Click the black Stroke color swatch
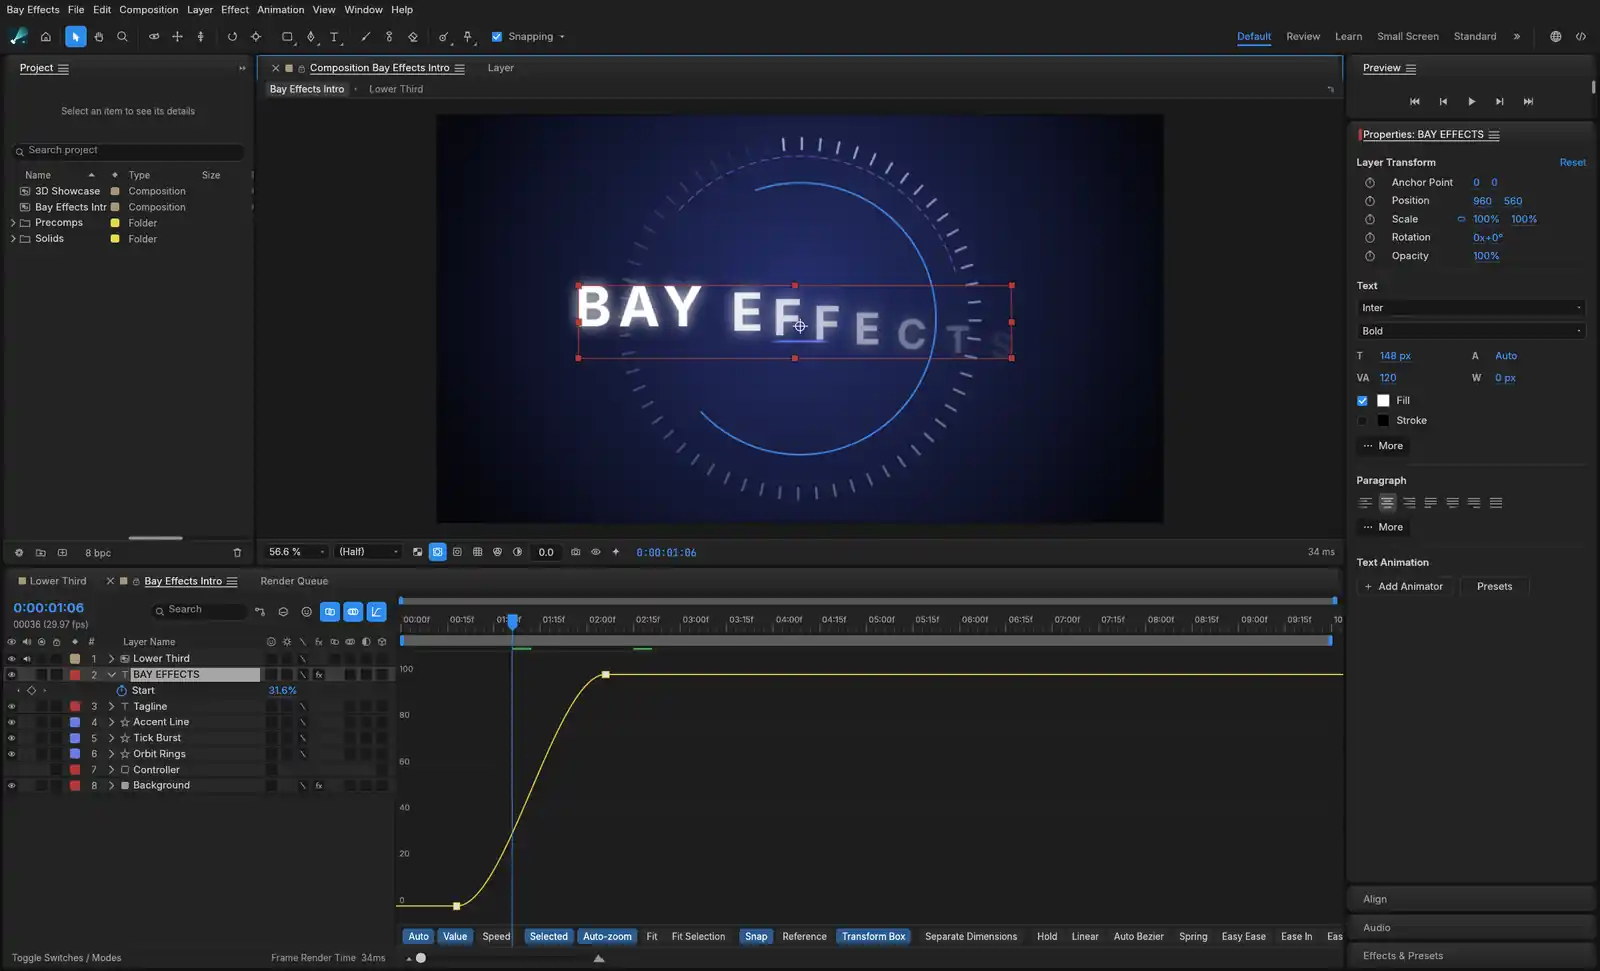1600x971 pixels. click(x=1383, y=421)
